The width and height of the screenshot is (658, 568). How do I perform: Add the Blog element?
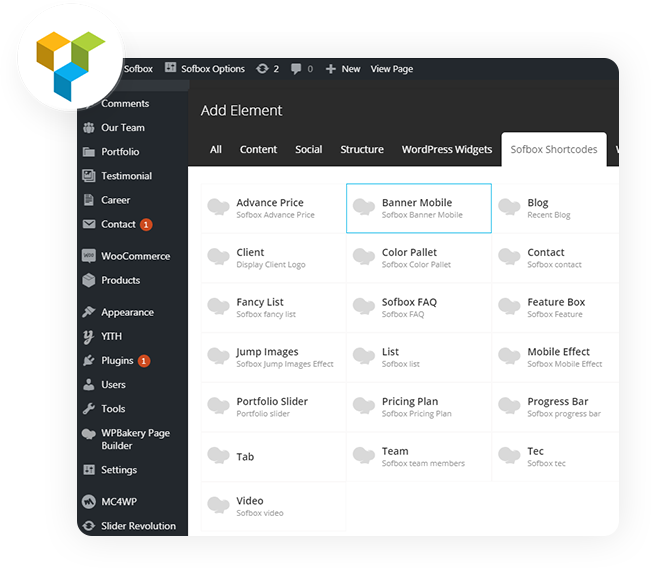click(x=555, y=208)
